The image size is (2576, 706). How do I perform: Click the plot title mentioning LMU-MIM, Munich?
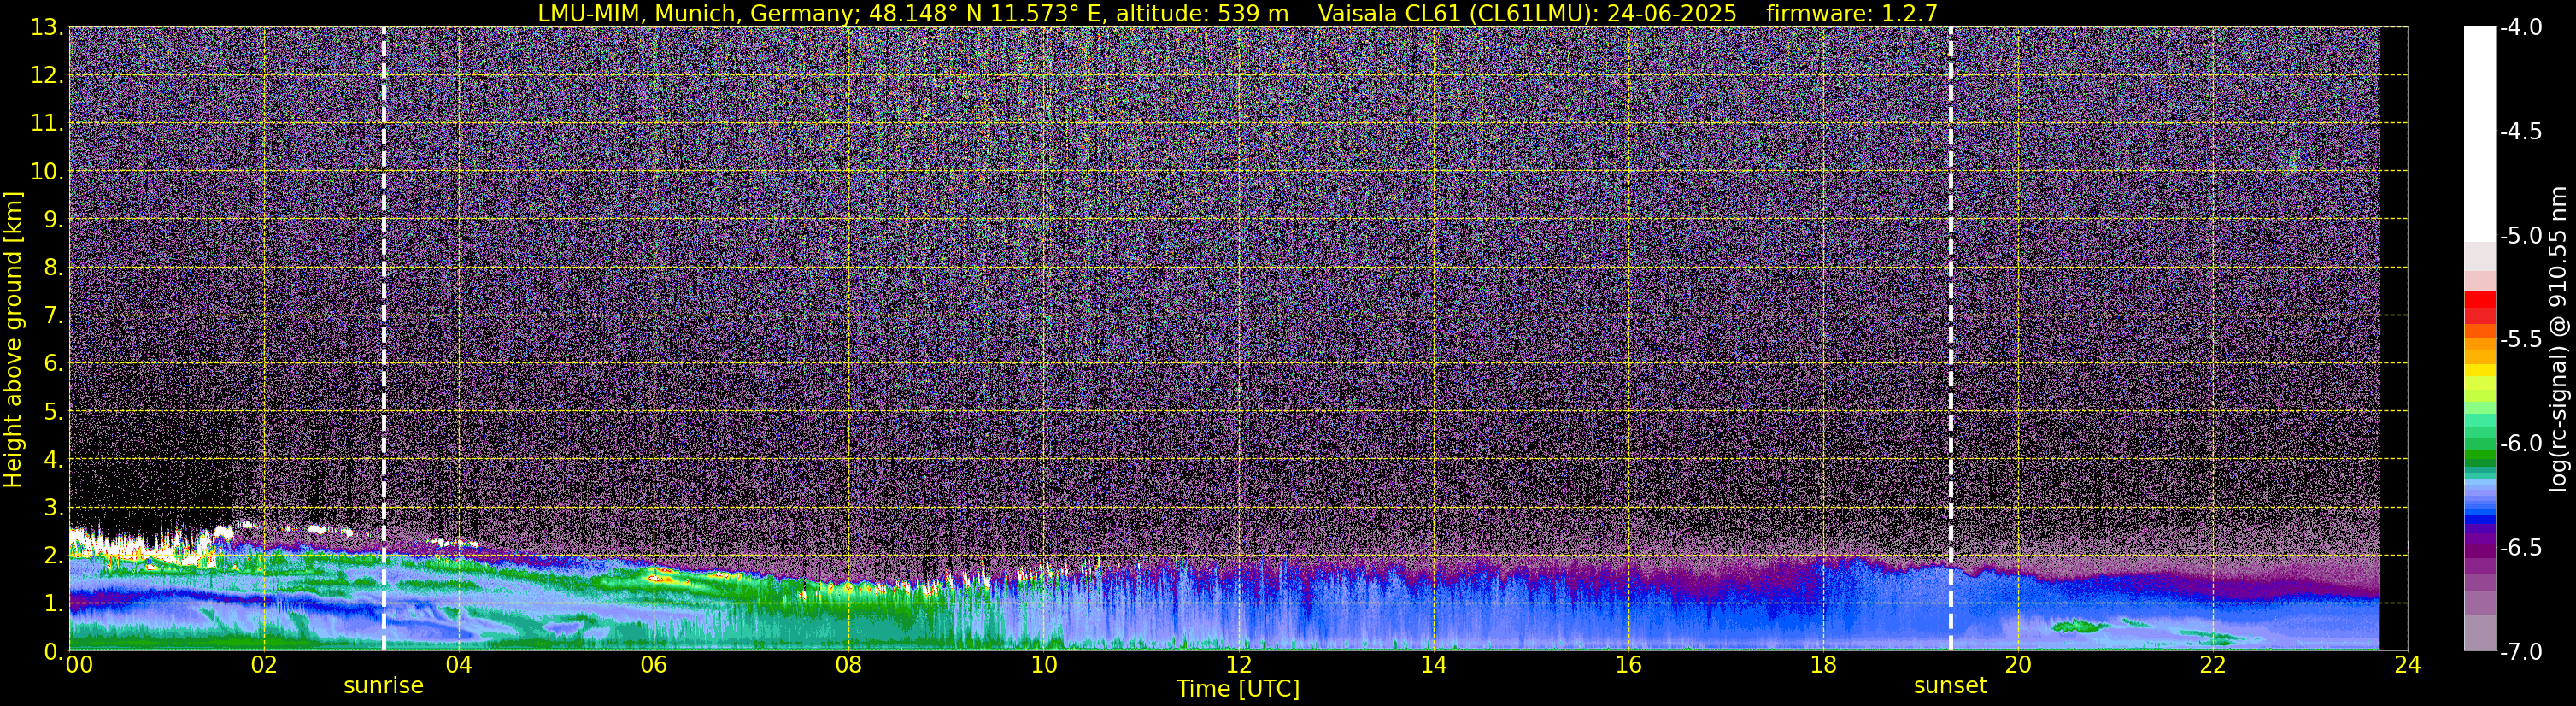pos(1237,13)
